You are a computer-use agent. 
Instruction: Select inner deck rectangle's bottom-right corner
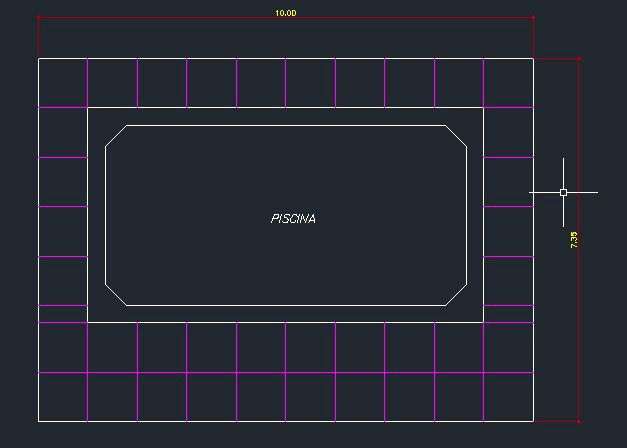pos(483,322)
